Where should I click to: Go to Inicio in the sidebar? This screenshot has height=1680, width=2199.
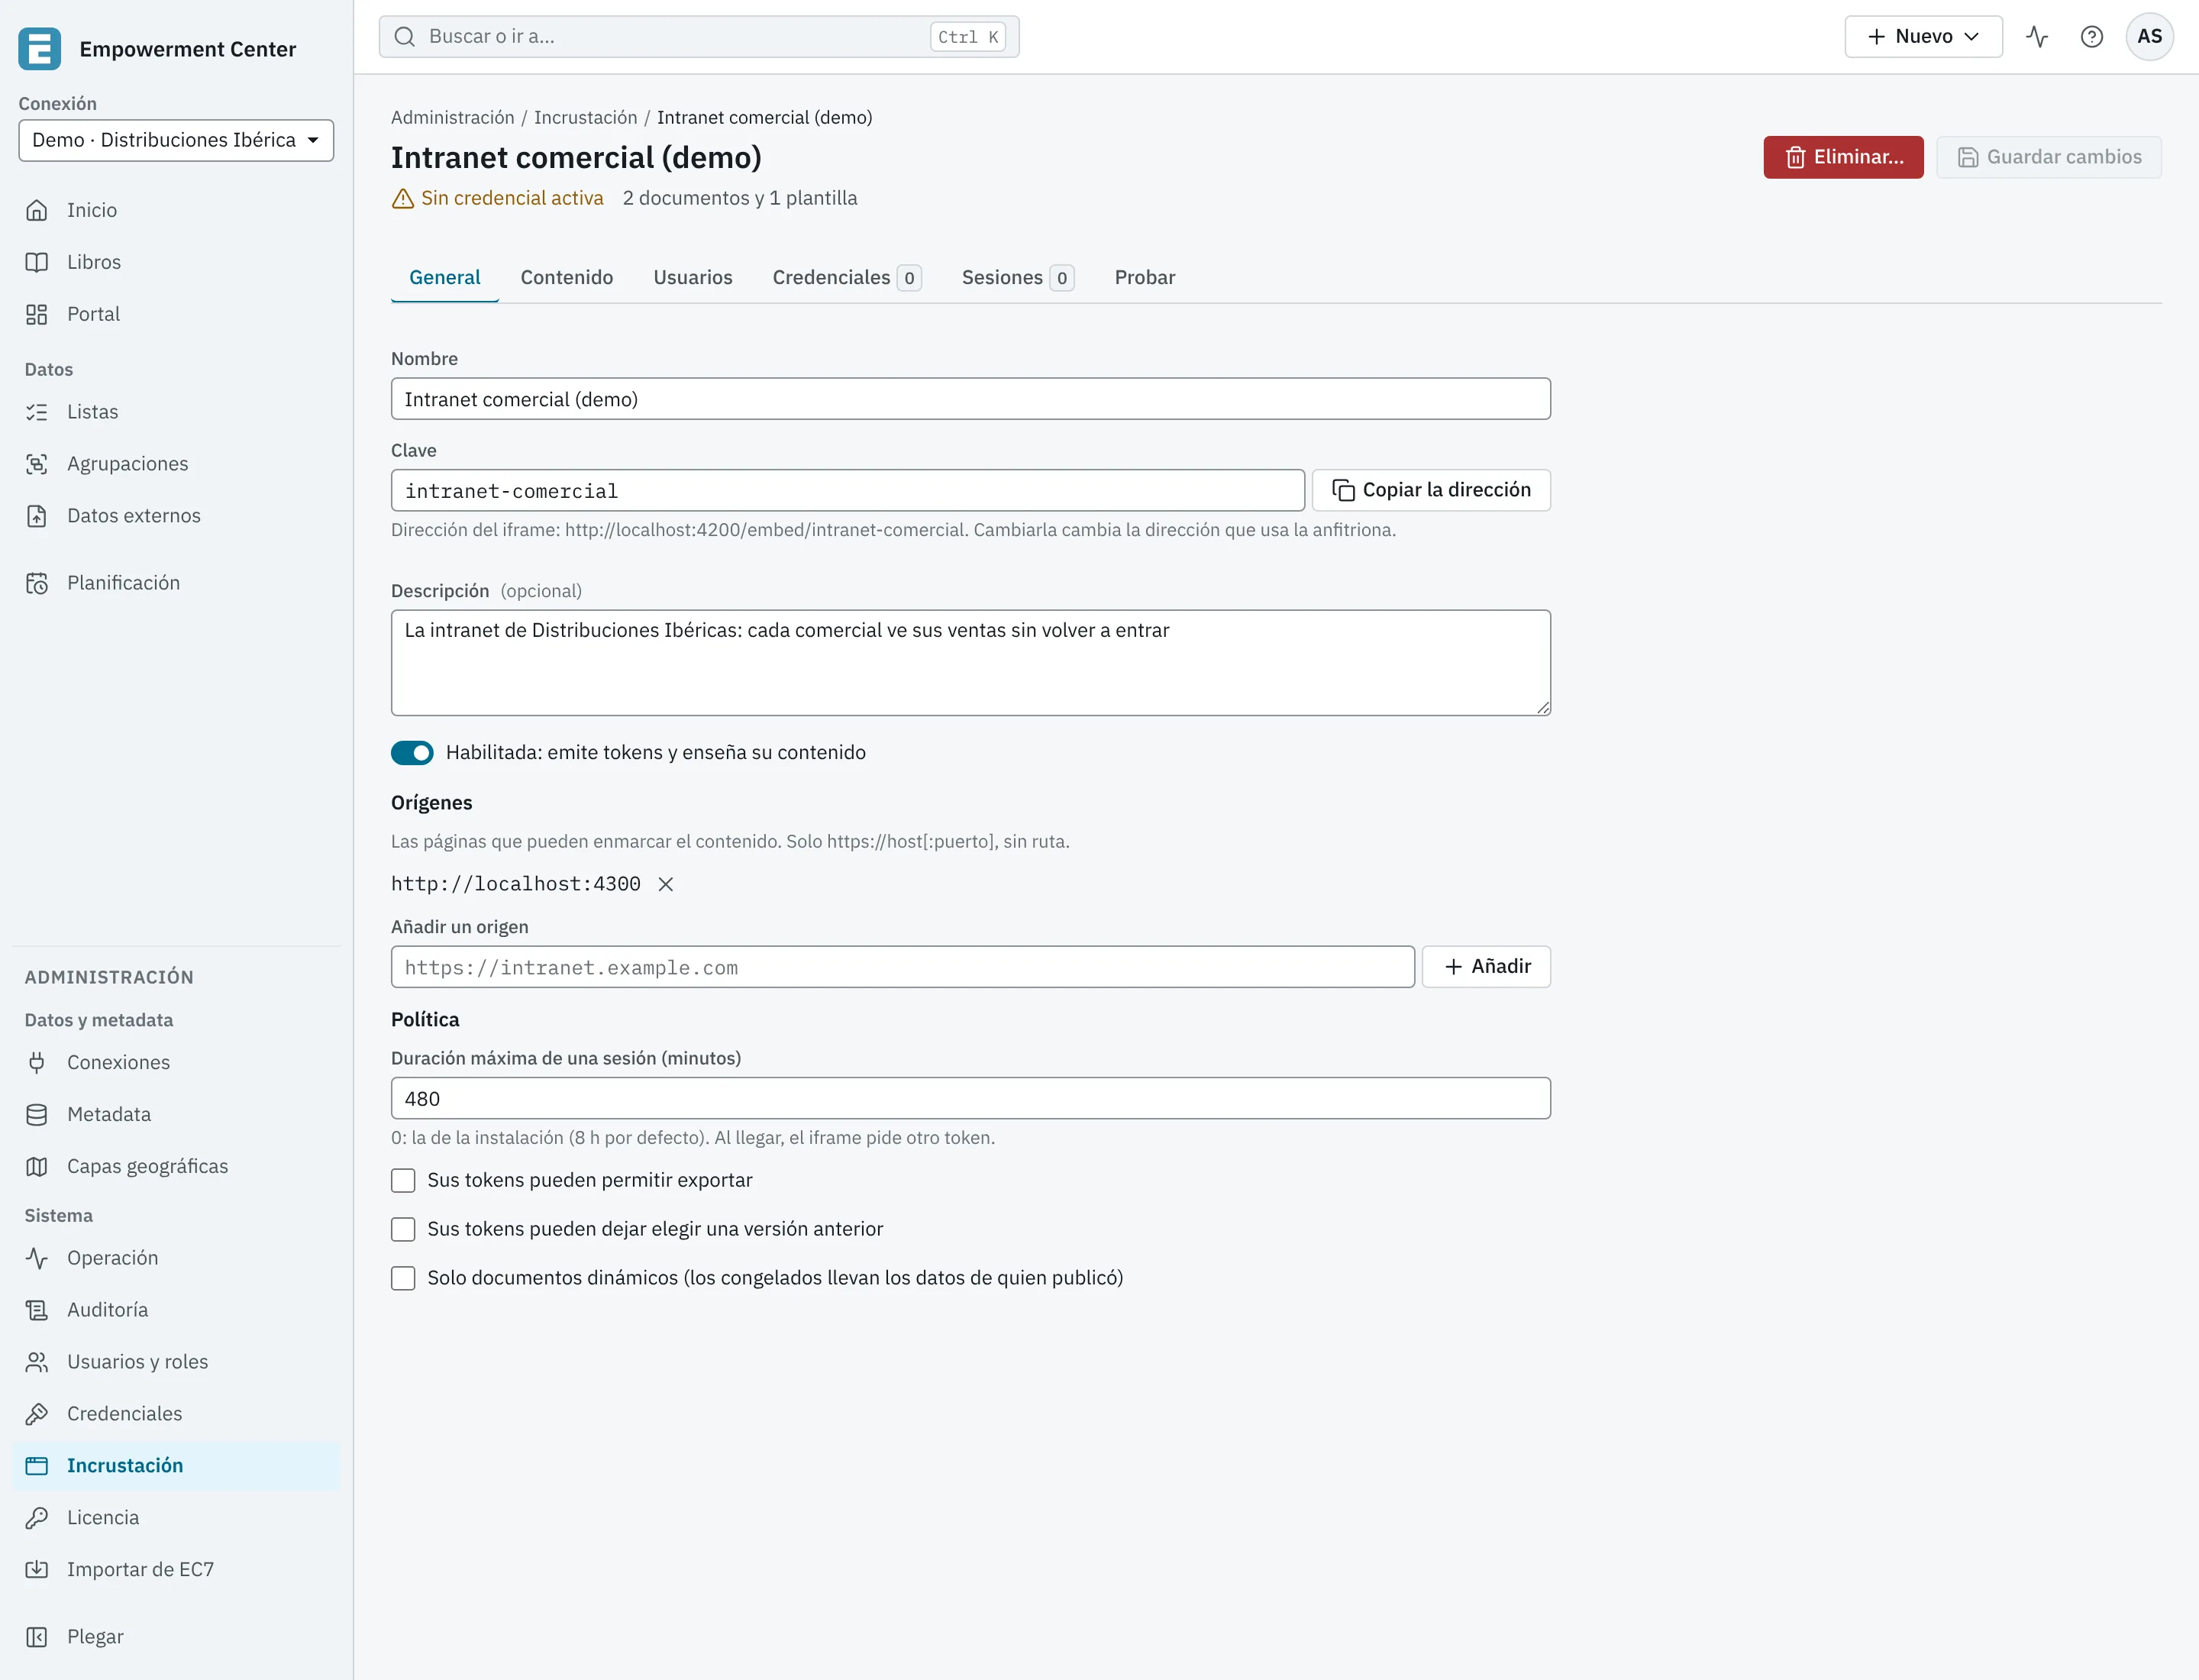(x=176, y=210)
